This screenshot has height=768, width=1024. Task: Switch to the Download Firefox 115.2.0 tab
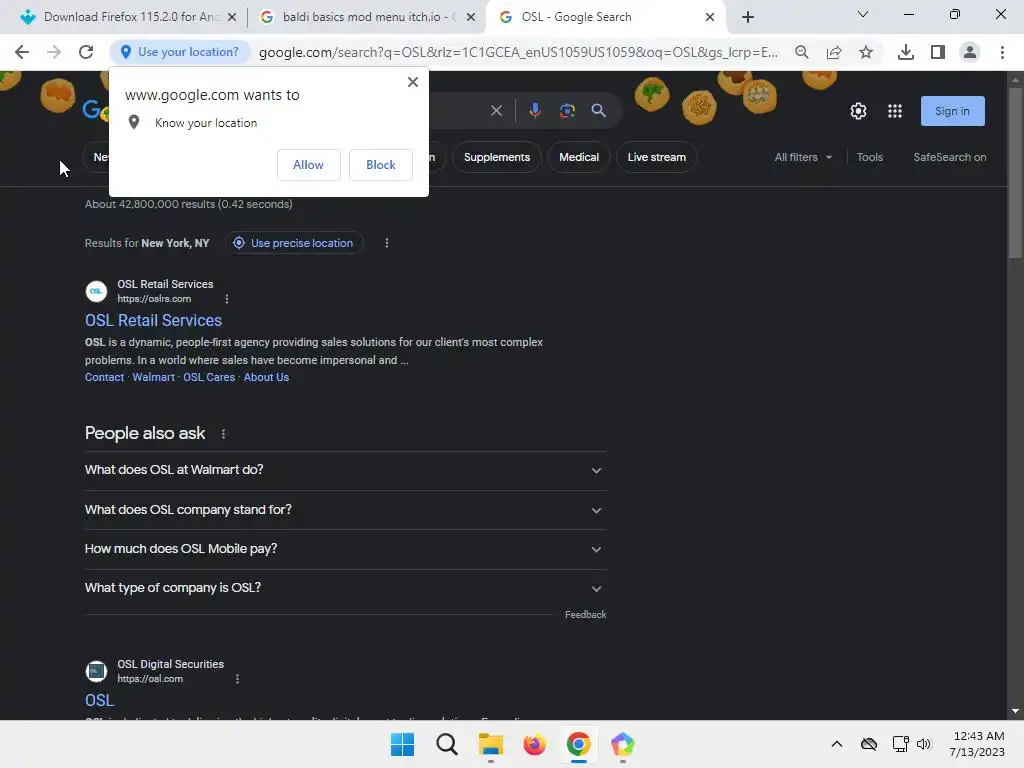click(127, 17)
